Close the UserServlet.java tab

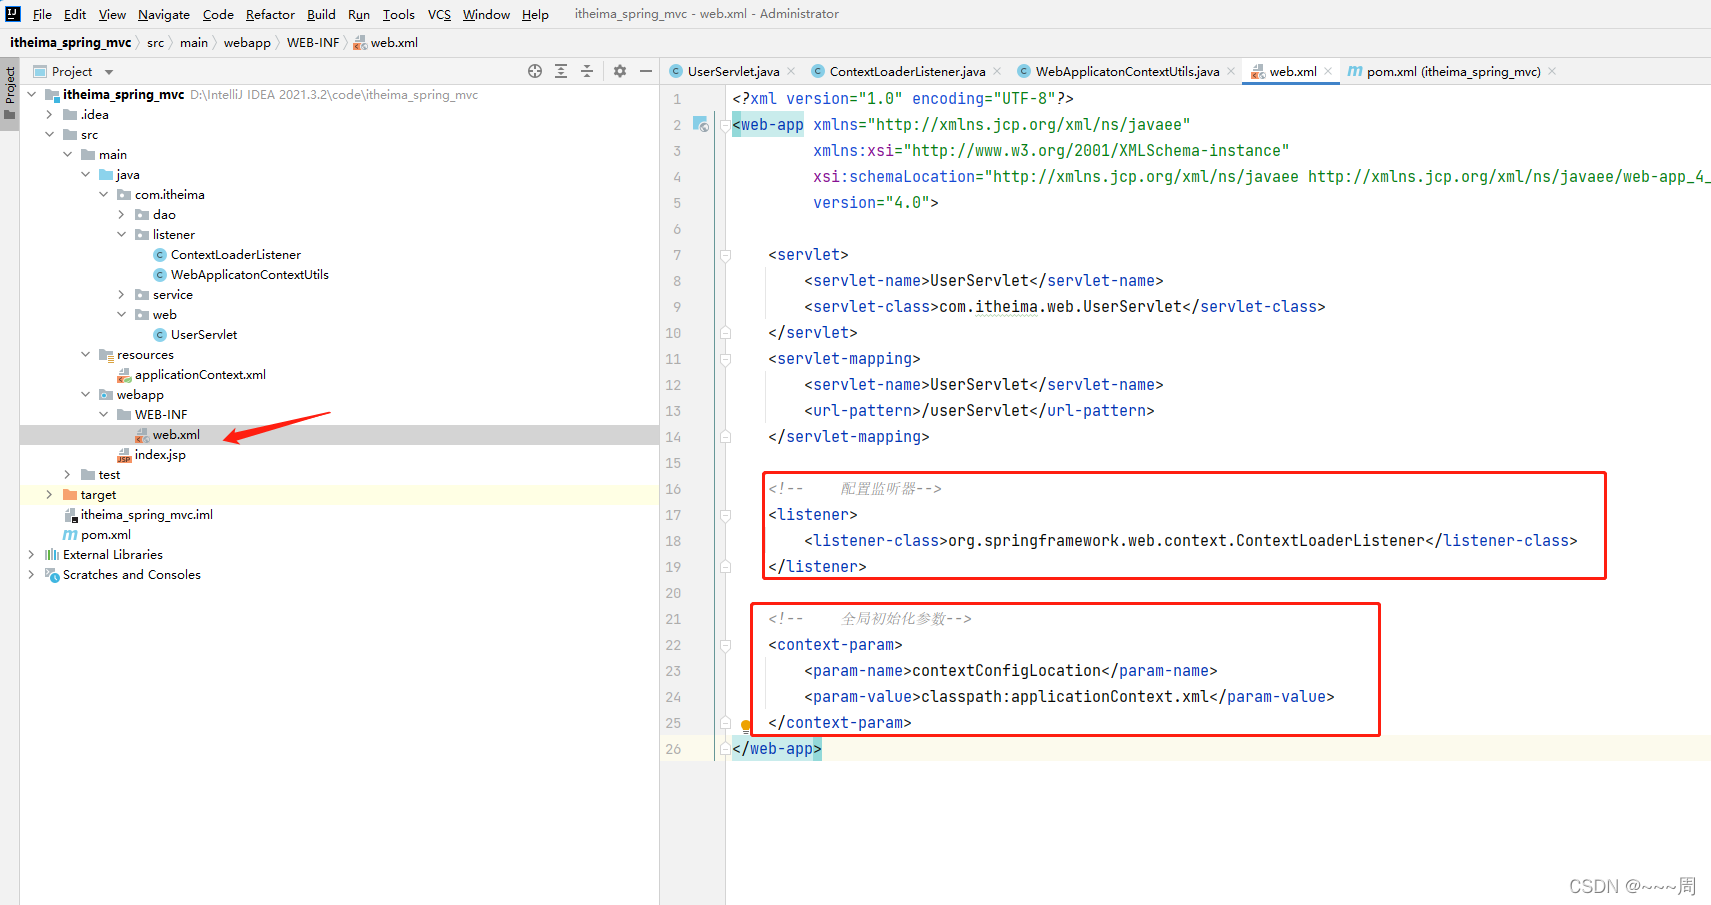click(x=791, y=71)
